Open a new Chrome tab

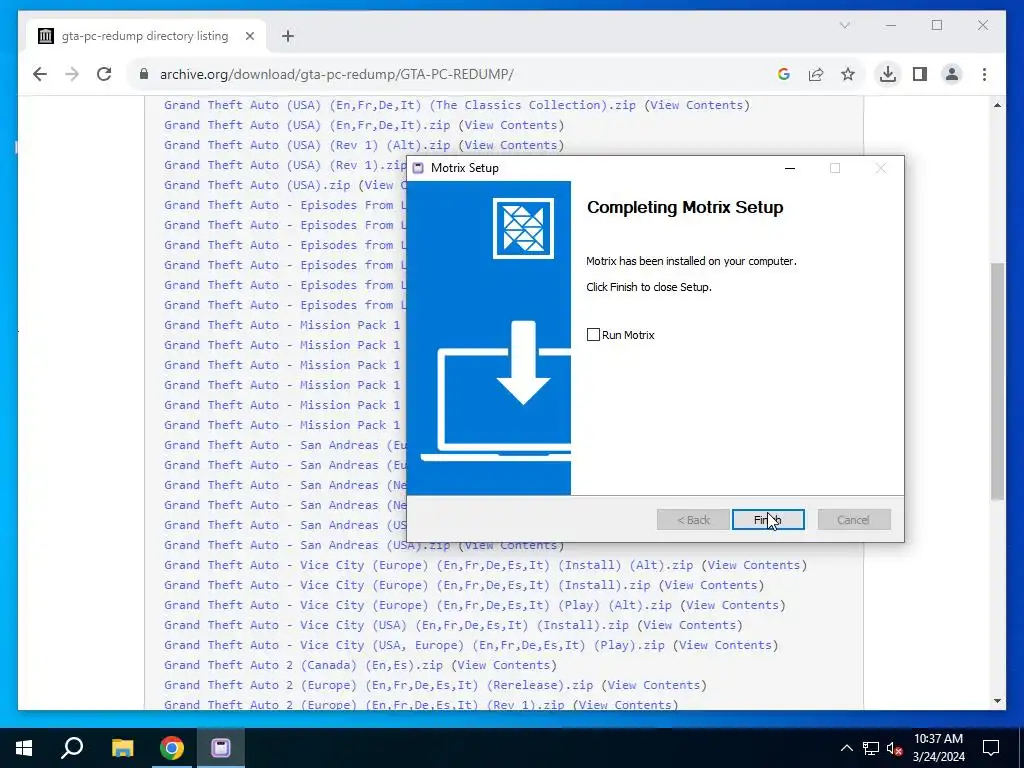(x=288, y=36)
